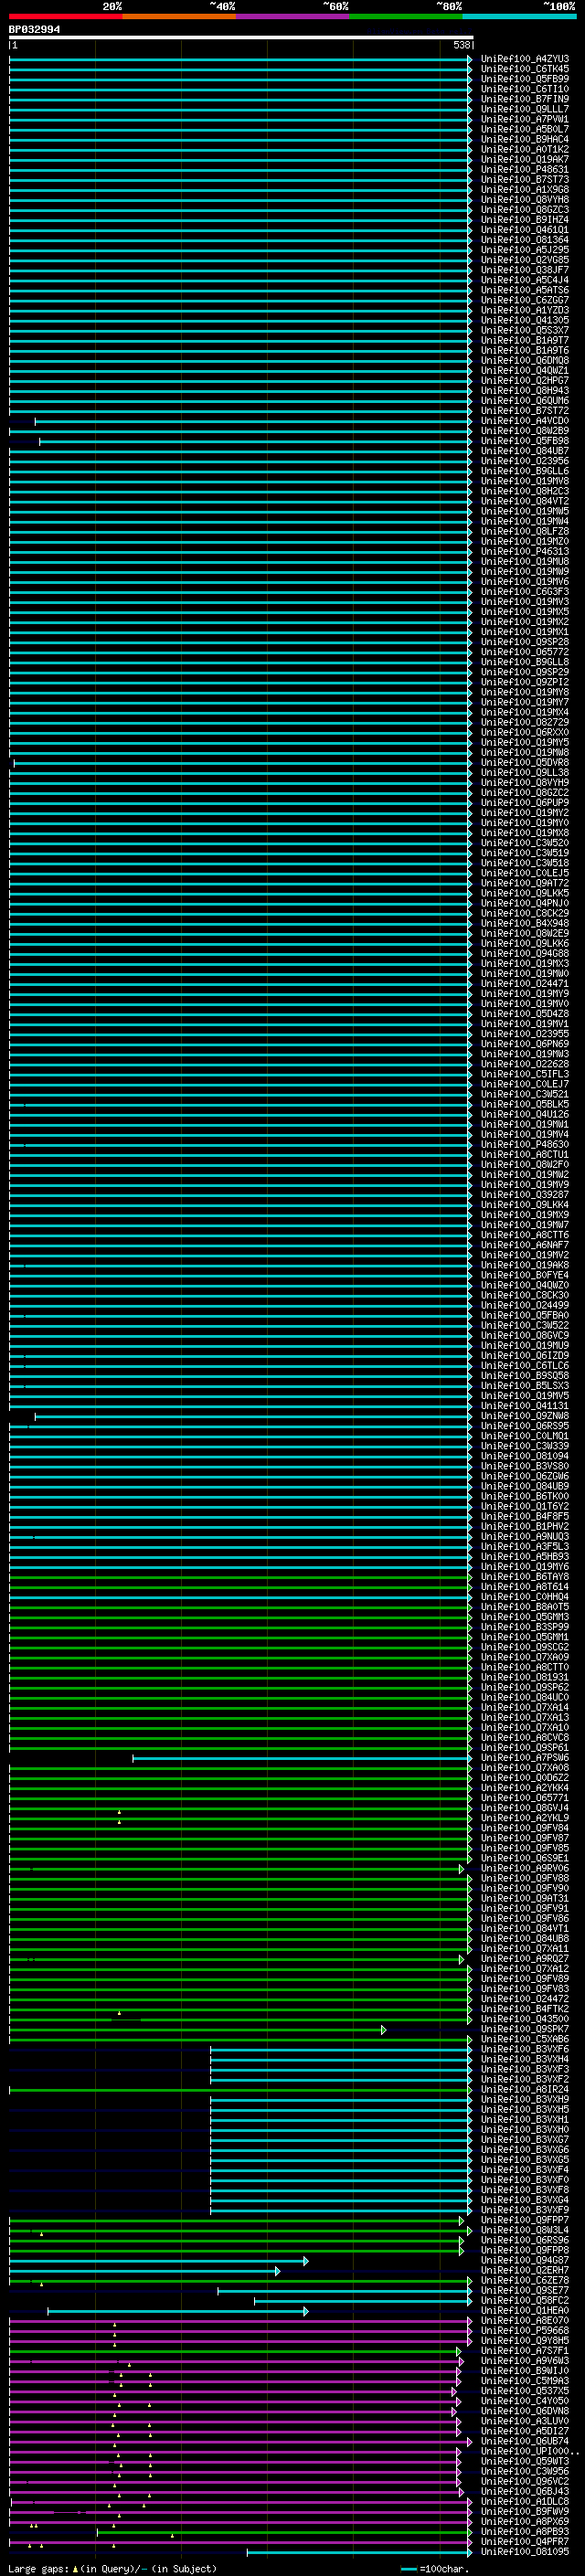
Task: Click label UniRef100_Q2VG85
Action: tap(525, 260)
